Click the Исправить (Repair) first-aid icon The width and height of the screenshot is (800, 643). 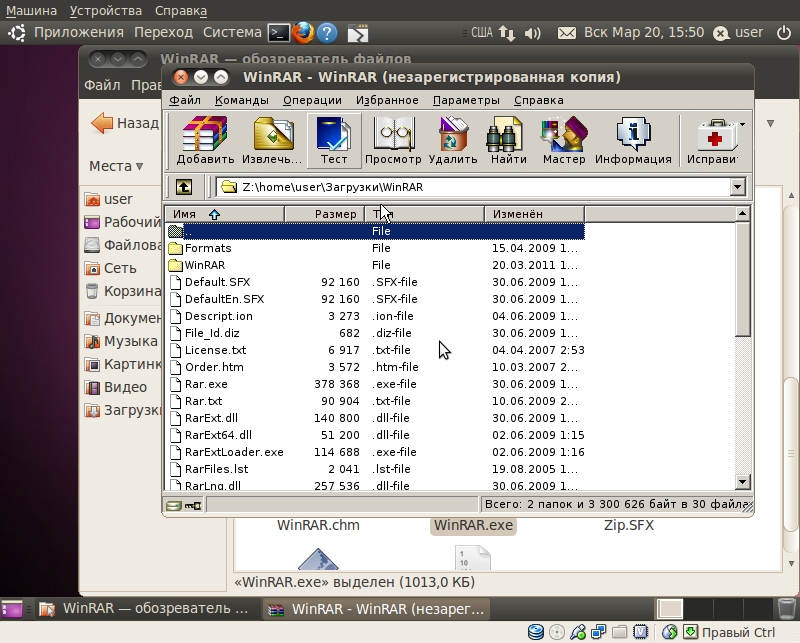point(713,140)
